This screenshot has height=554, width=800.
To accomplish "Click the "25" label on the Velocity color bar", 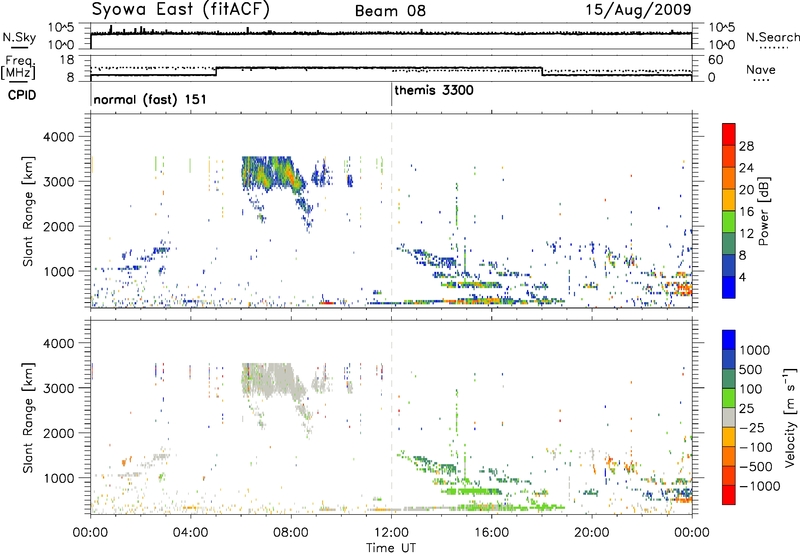I will [x=746, y=408].
